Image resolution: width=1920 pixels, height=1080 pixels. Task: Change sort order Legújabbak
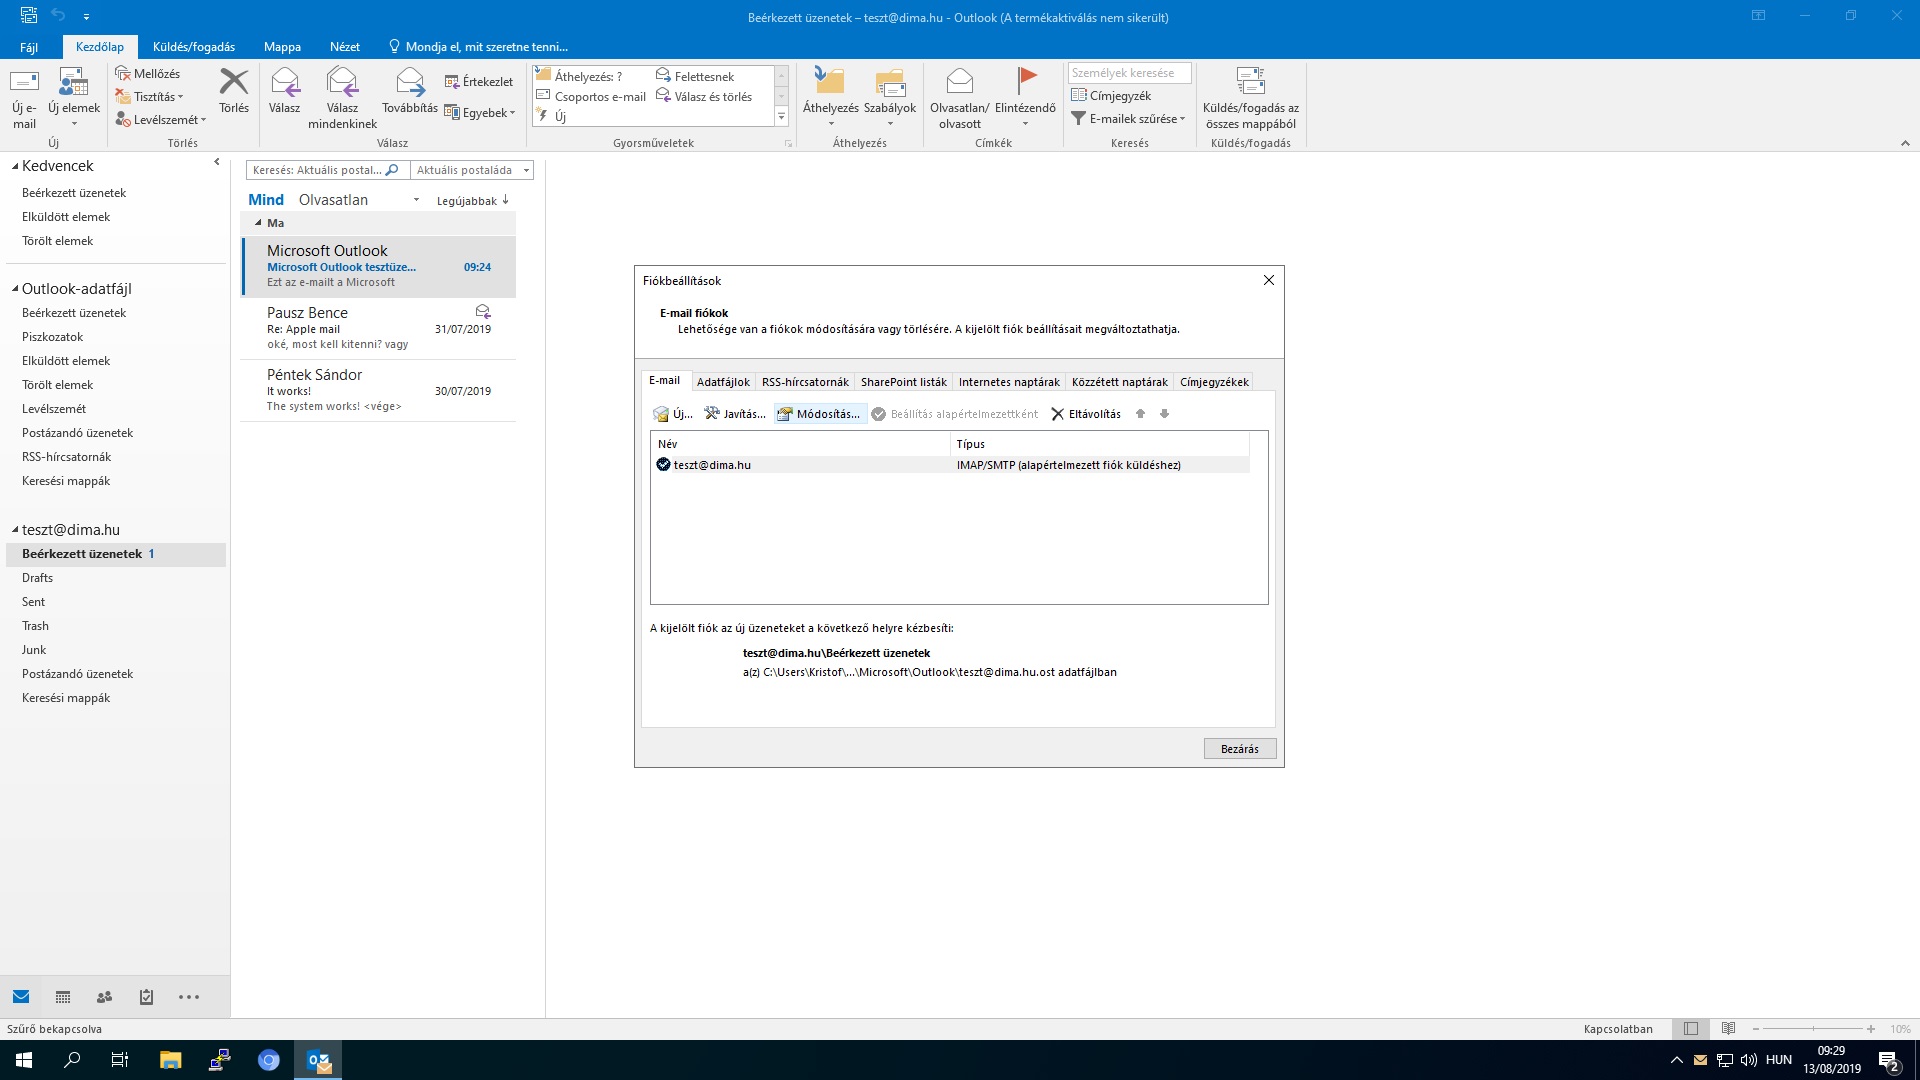point(473,201)
